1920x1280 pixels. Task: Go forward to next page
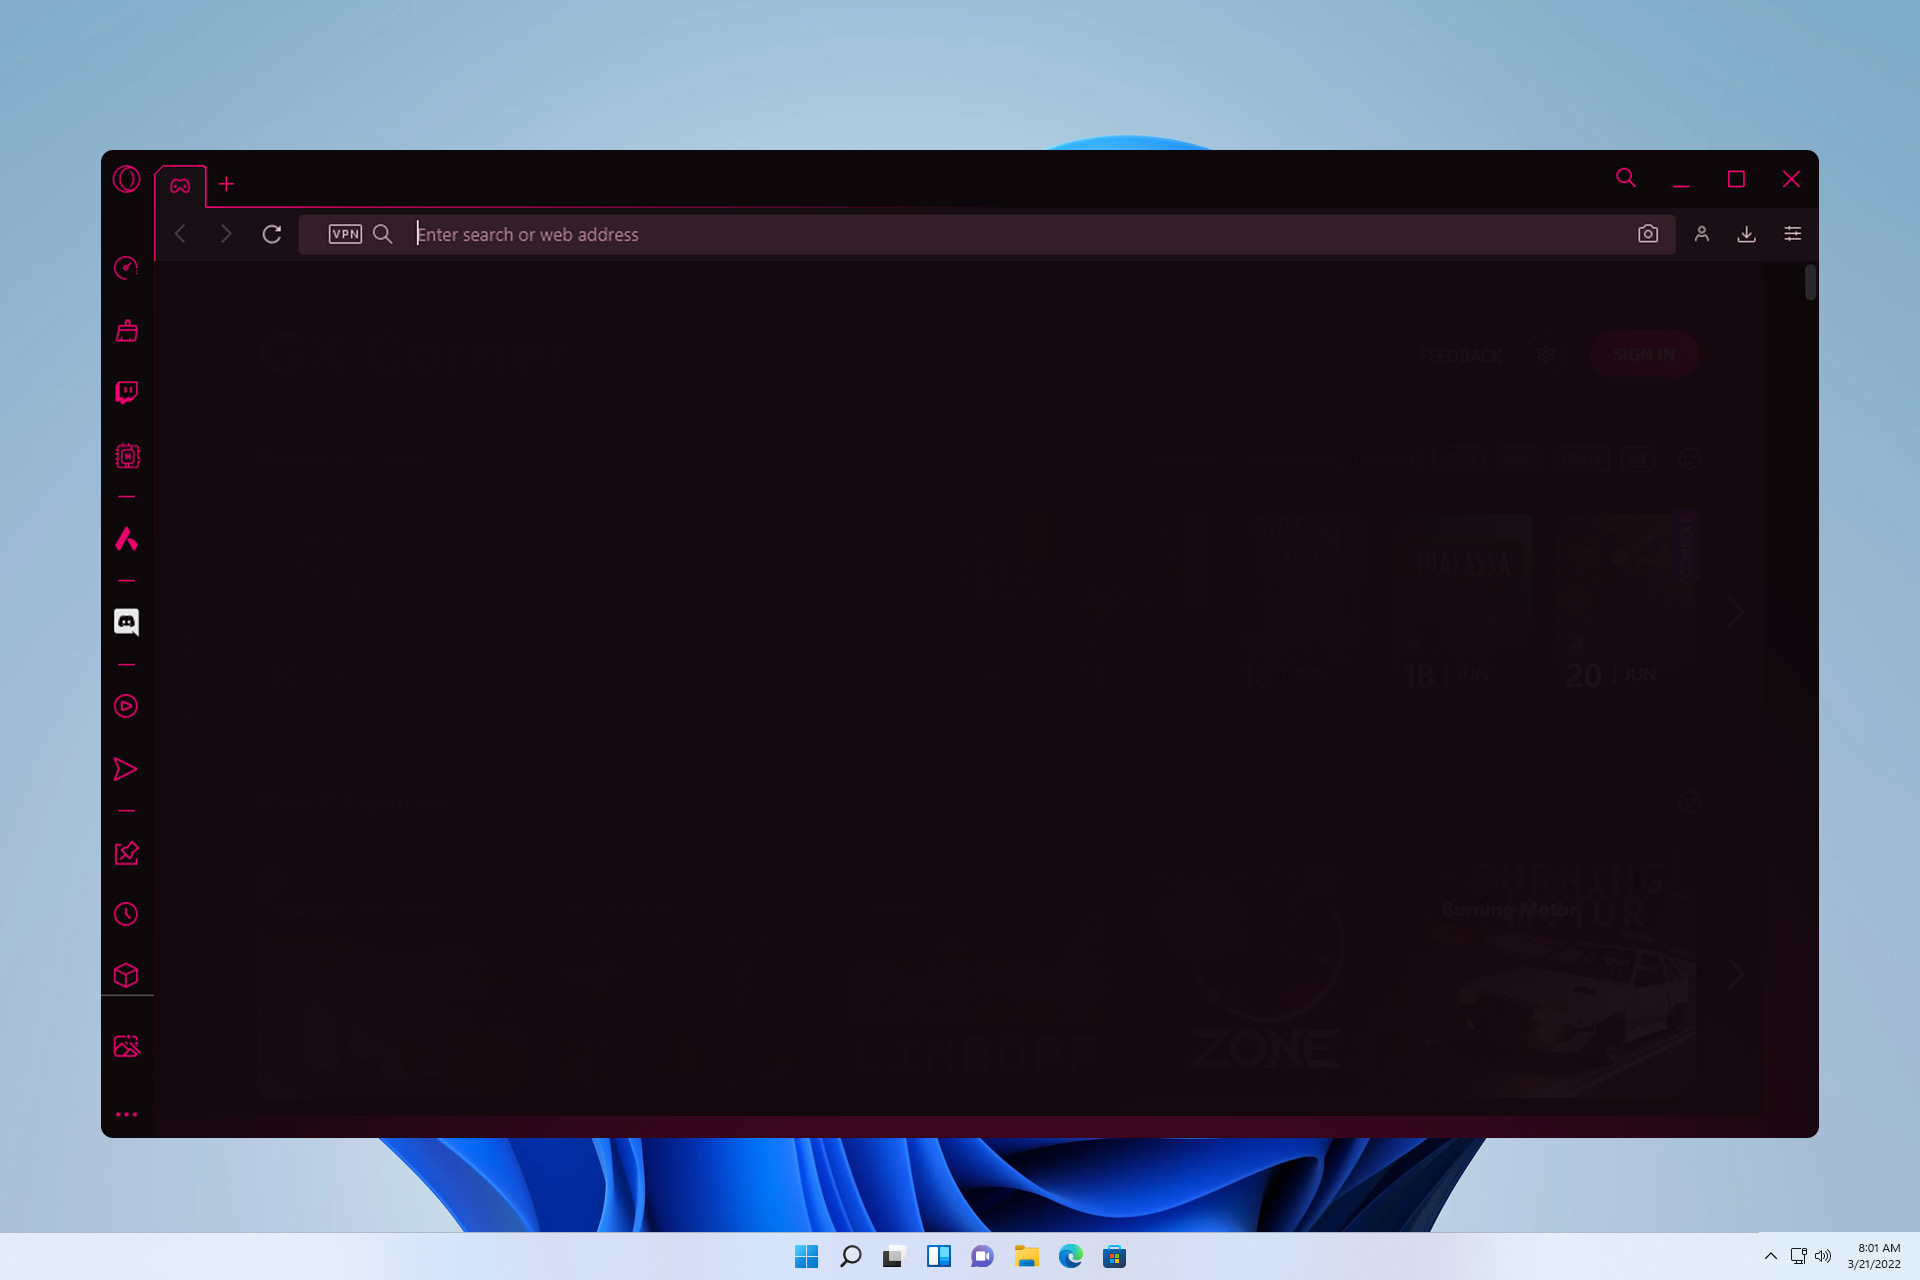point(226,234)
